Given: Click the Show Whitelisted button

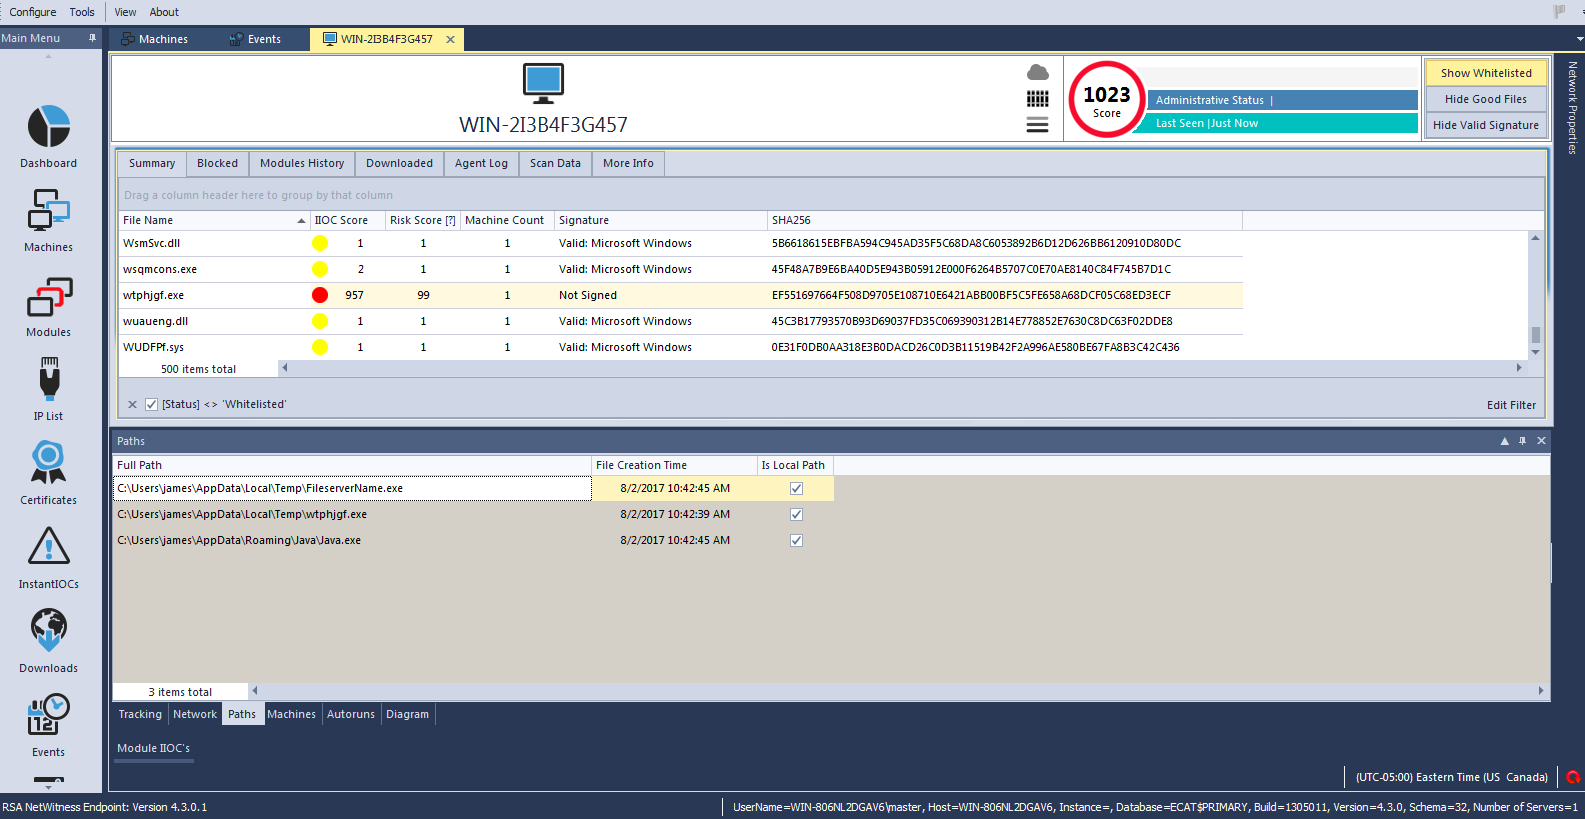Looking at the screenshot, I should (x=1485, y=73).
